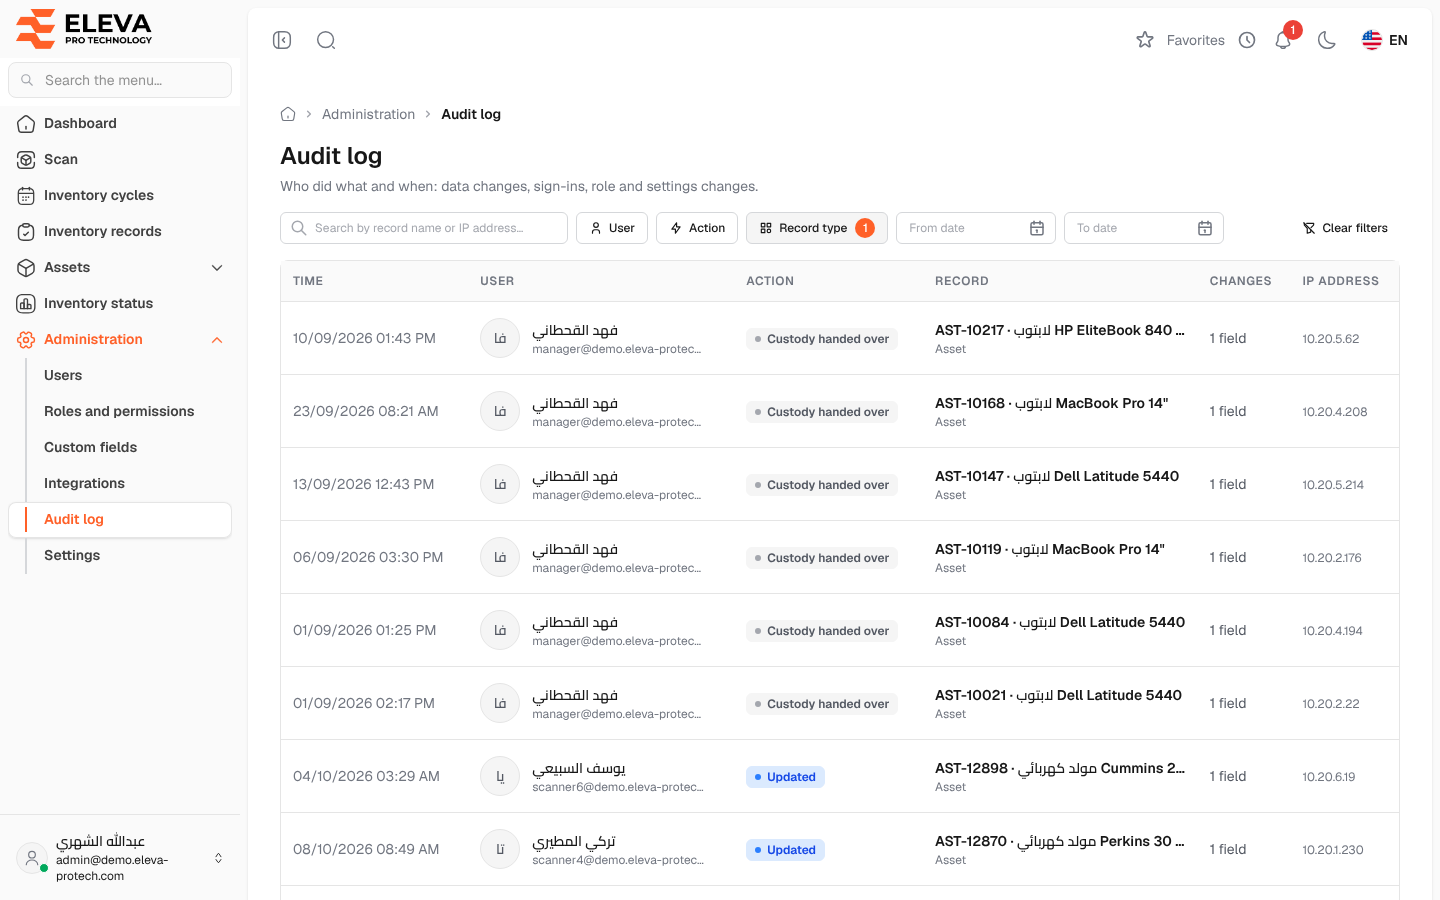Click the IP ADDRESS column header
The height and width of the screenshot is (900, 1440).
pyautogui.click(x=1340, y=281)
